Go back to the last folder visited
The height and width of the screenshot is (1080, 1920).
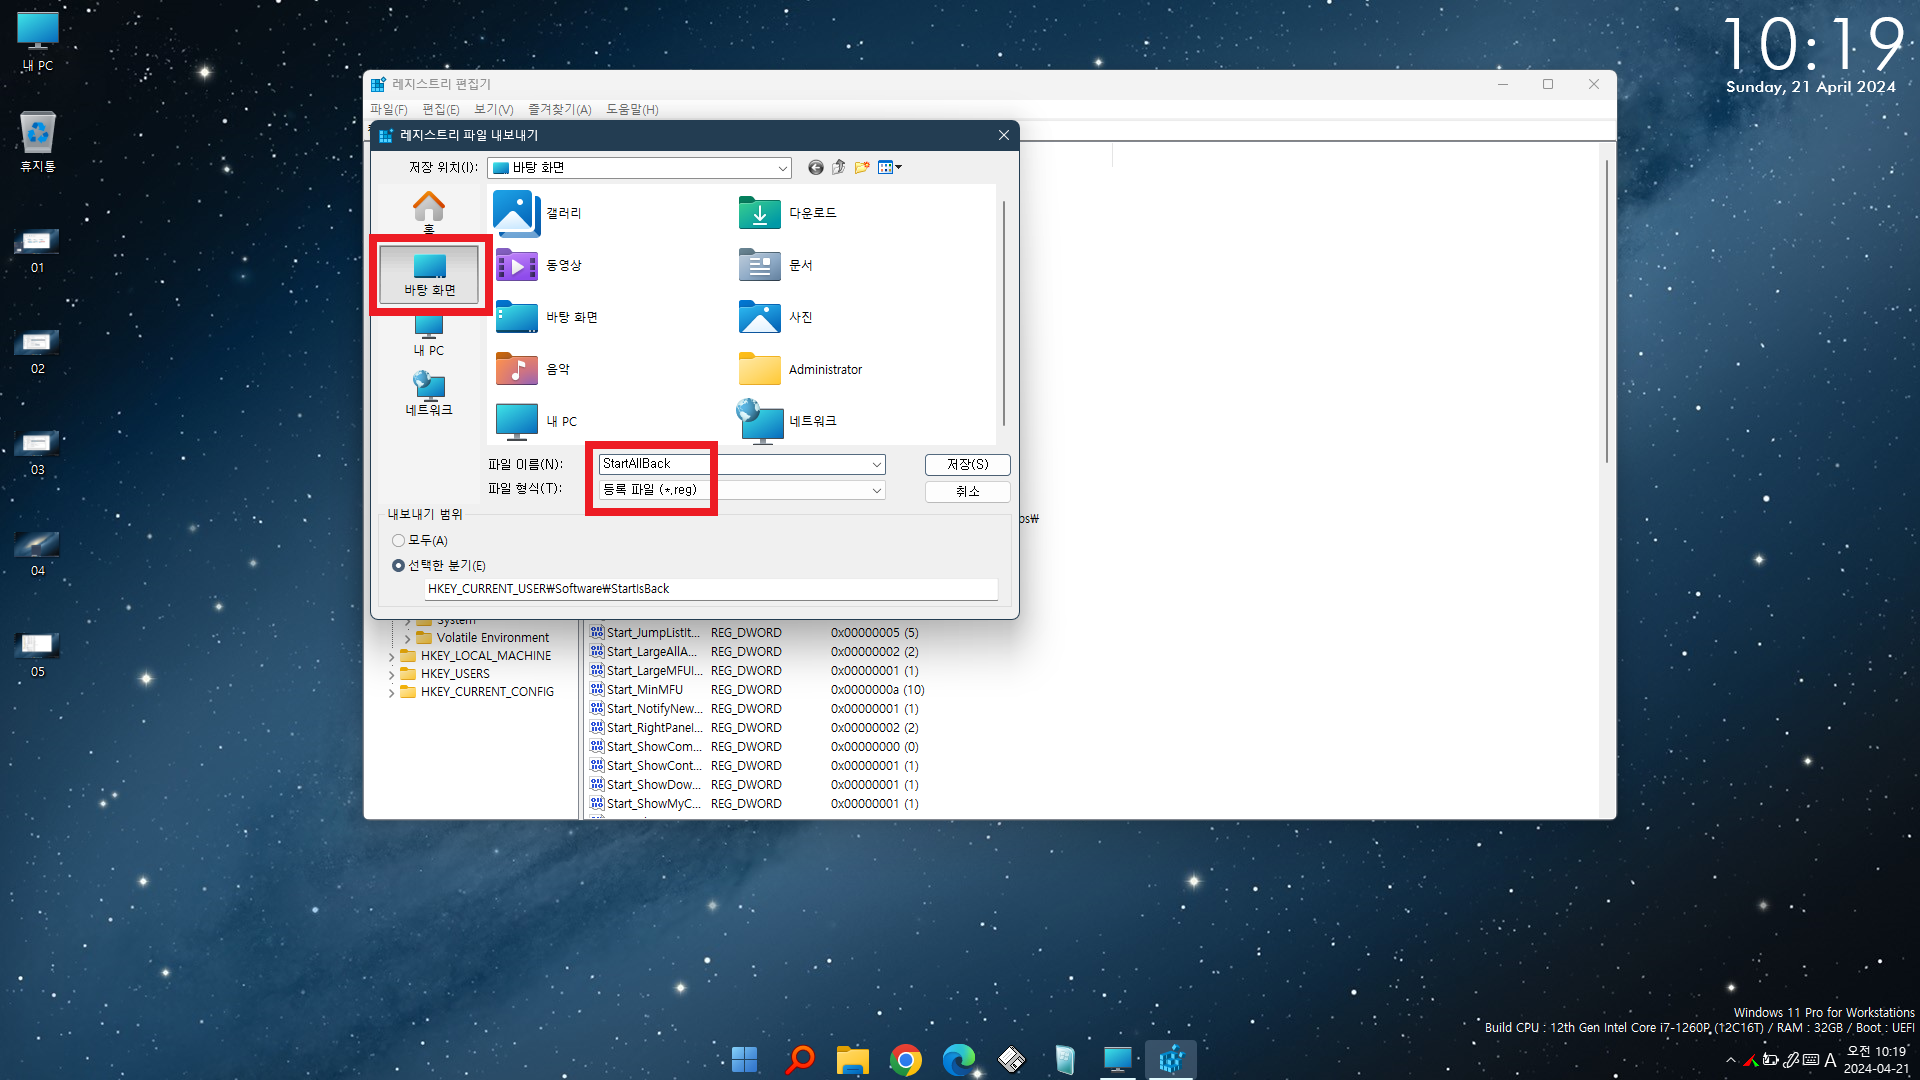click(x=815, y=168)
